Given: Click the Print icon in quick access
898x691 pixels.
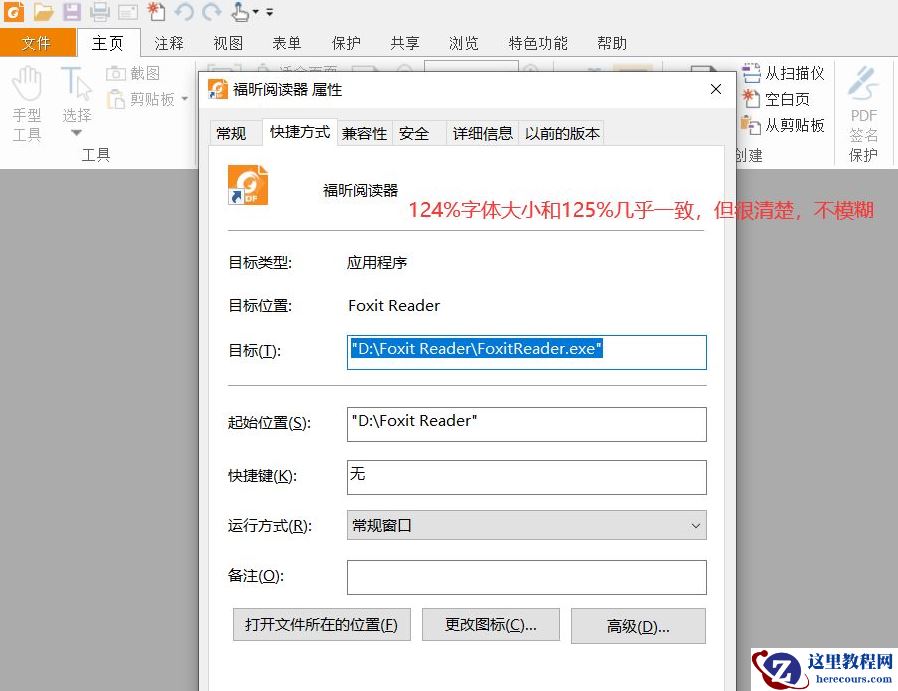Looking at the screenshot, I should coord(99,10).
